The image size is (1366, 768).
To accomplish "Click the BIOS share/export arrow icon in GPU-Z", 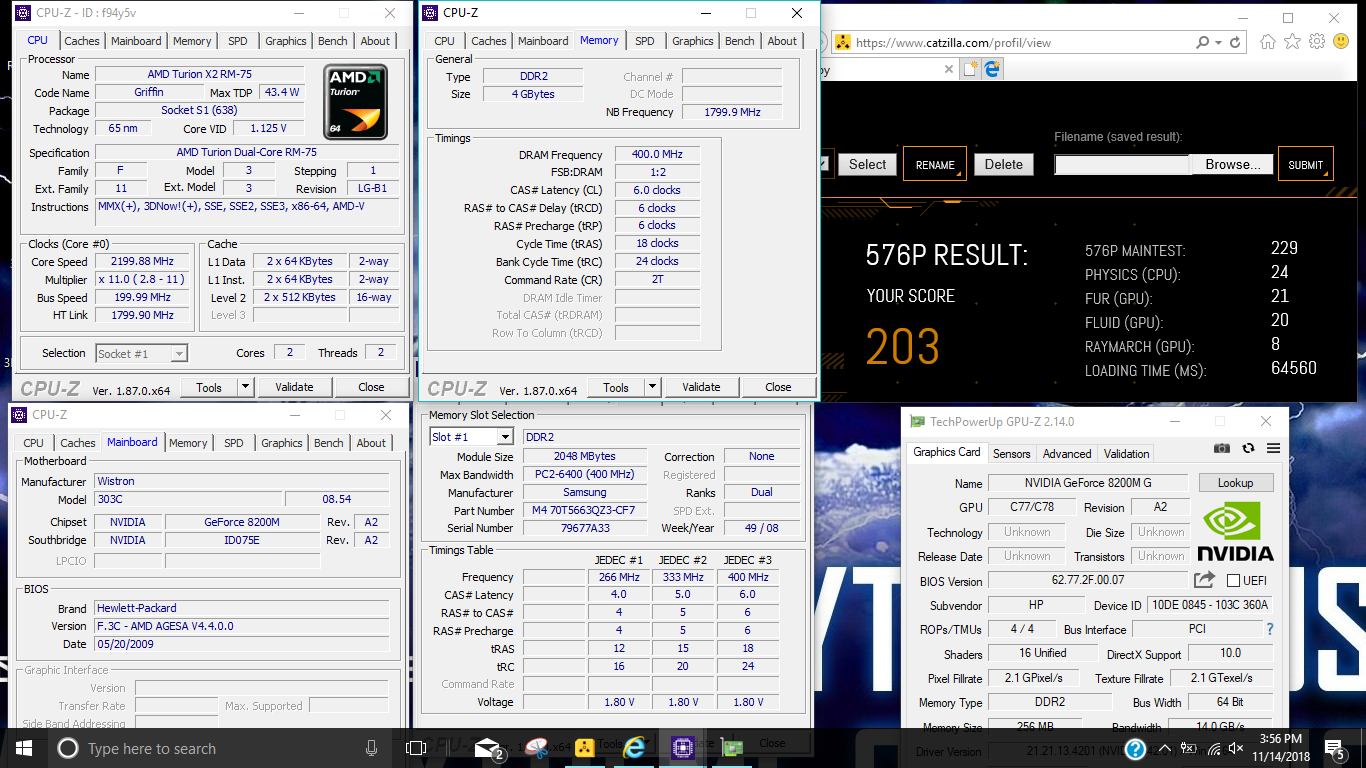I will click(1204, 580).
